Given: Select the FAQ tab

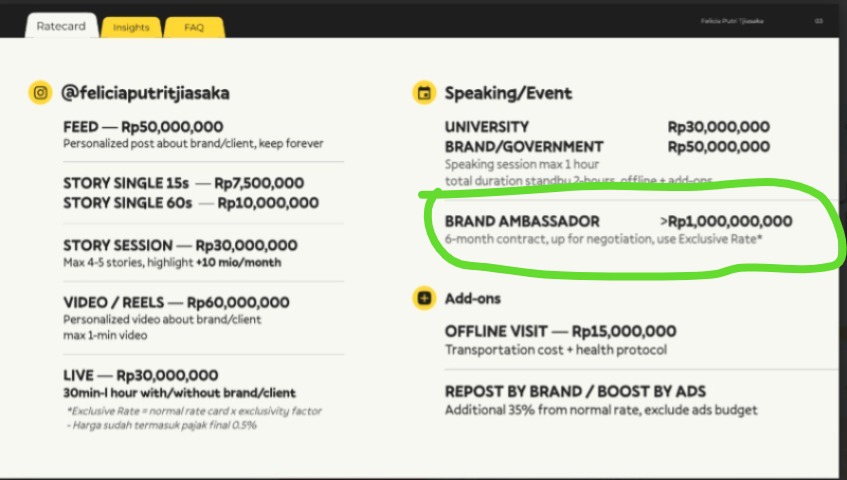Looking at the screenshot, I should pyautogui.click(x=193, y=27).
